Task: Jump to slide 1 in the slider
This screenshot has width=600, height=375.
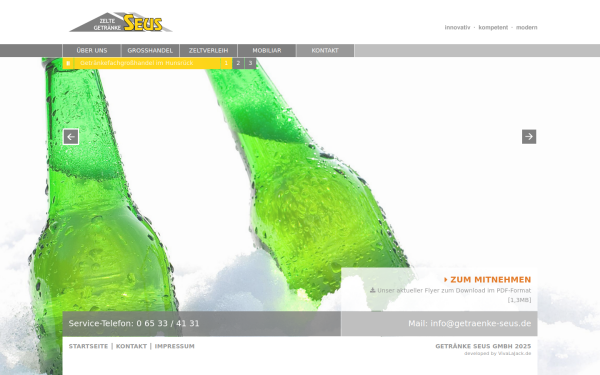Action: [226, 63]
